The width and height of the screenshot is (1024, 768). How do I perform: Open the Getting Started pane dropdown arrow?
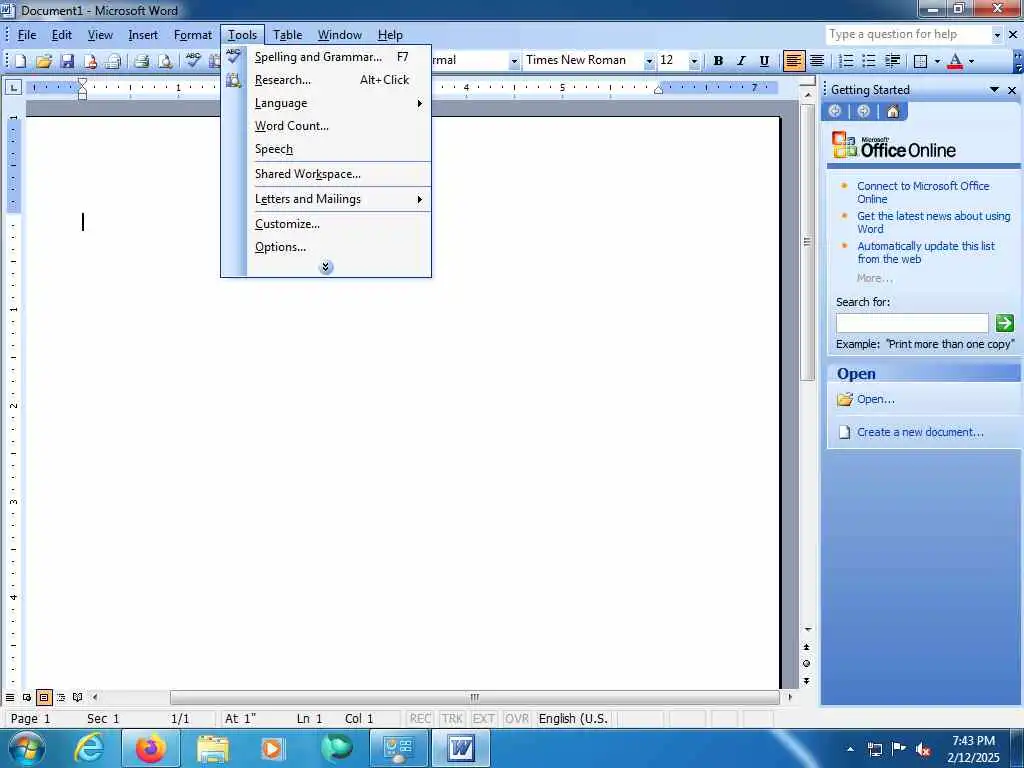tap(995, 89)
